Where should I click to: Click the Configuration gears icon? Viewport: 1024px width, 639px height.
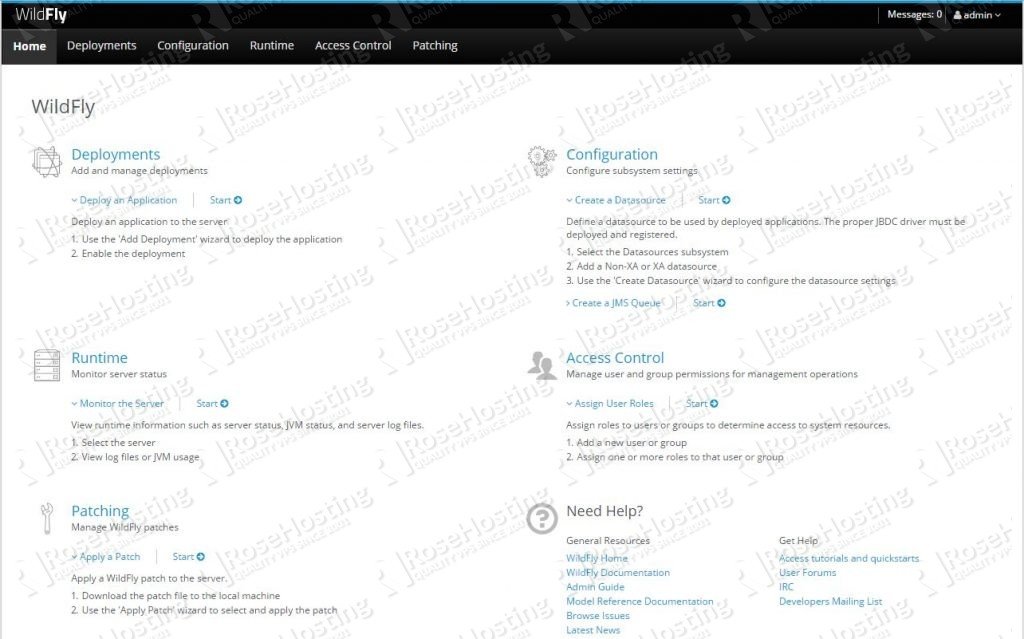[x=542, y=161]
